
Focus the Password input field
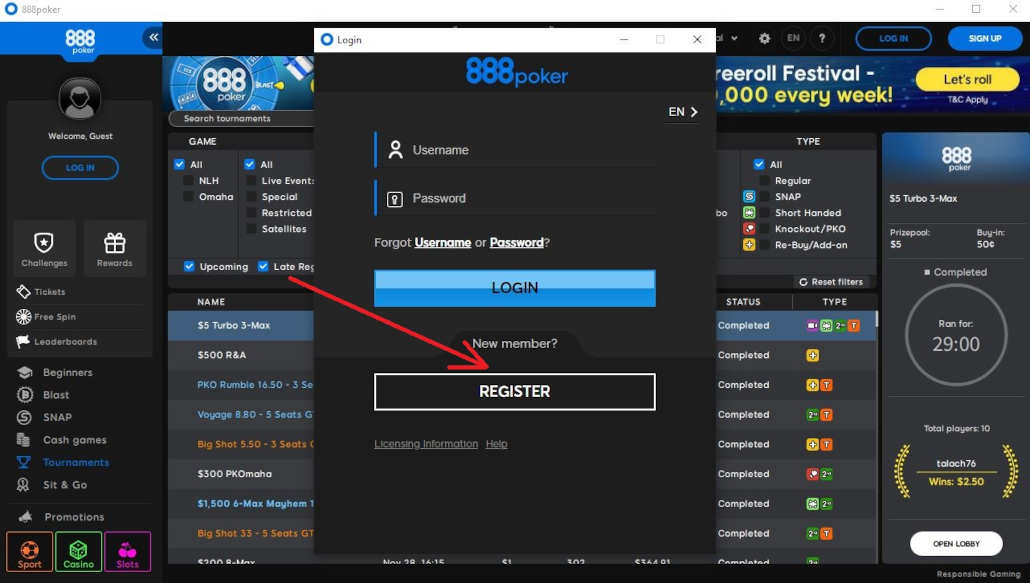coord(515,198)
